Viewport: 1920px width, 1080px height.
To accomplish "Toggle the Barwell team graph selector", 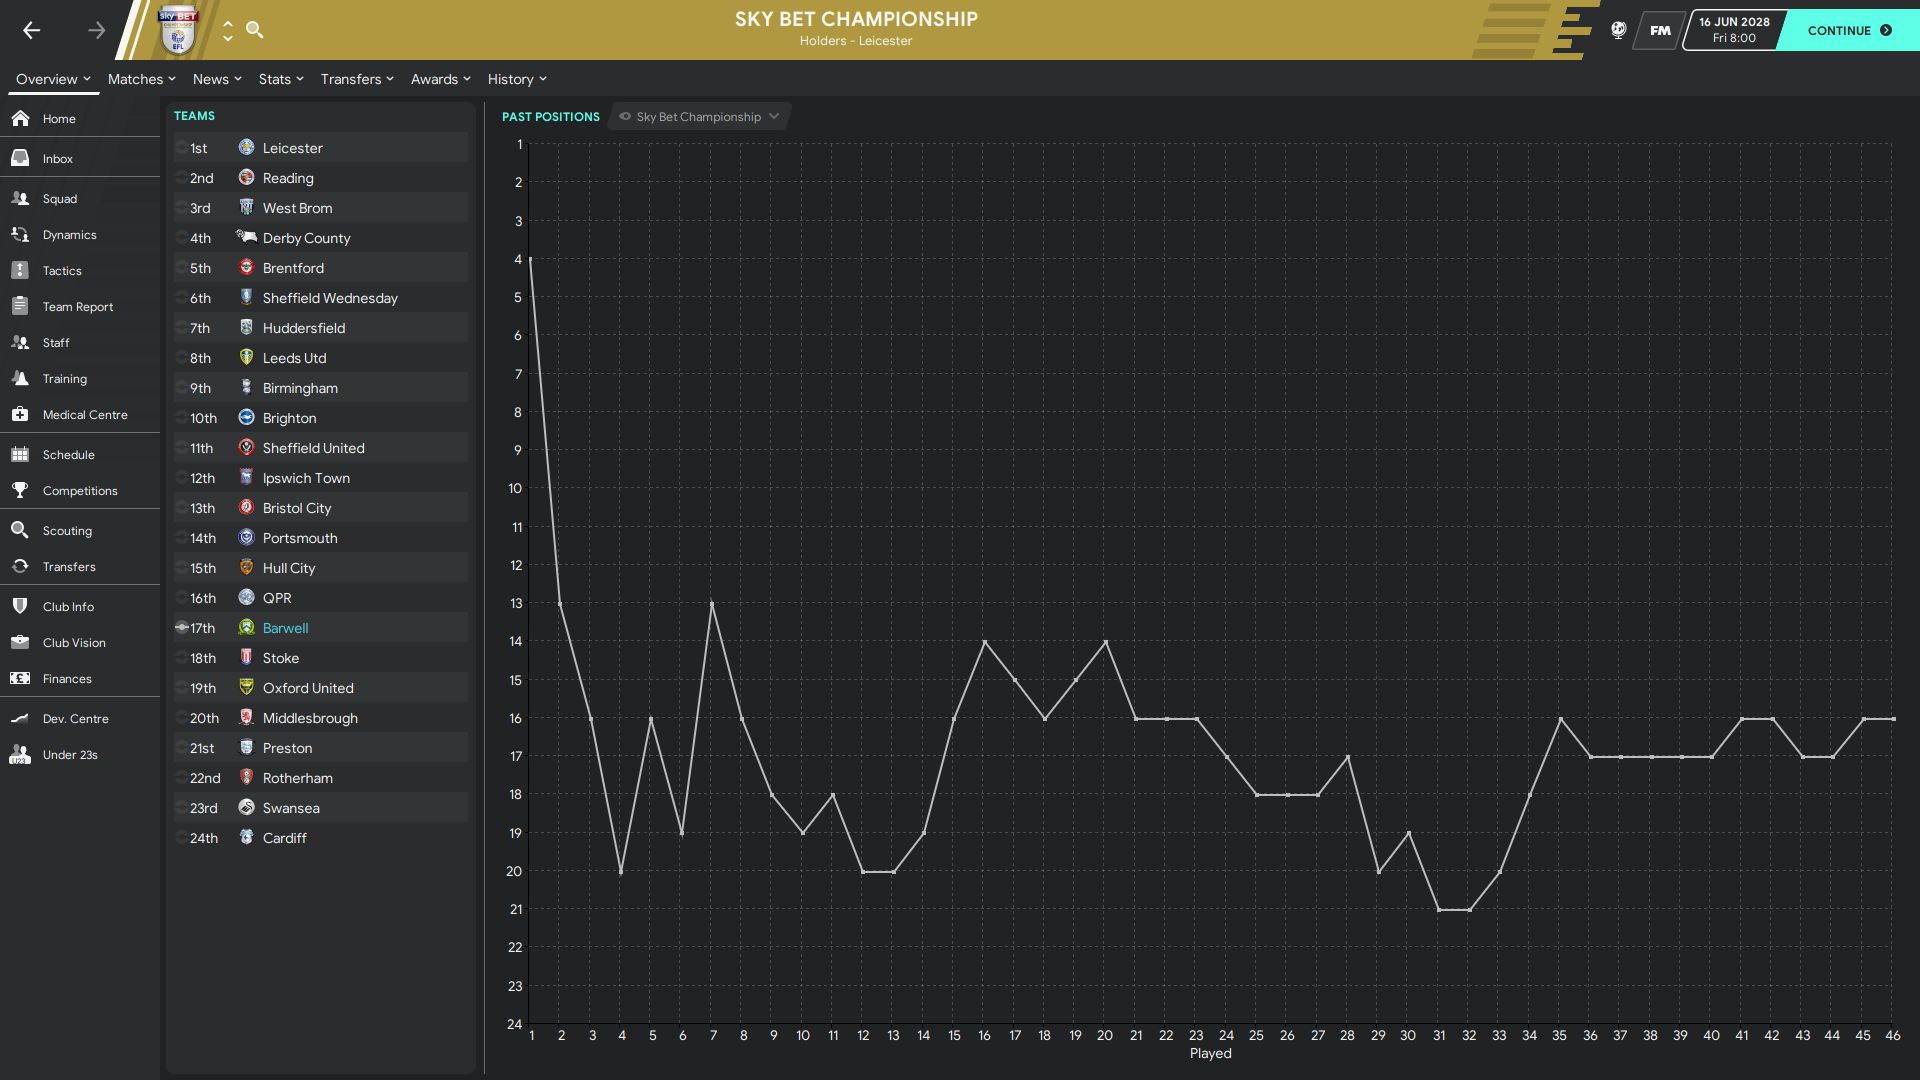I will click(x=181, y=628).
